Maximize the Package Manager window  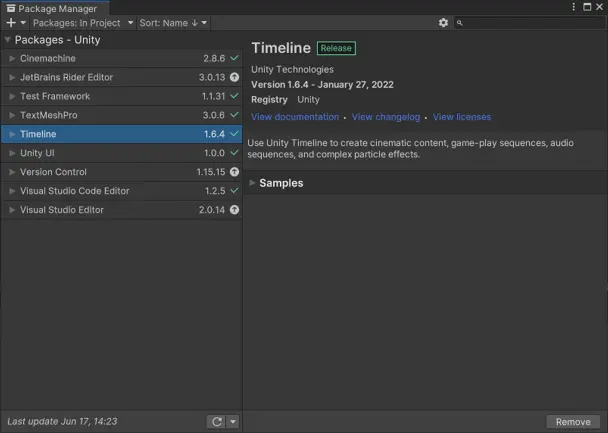click(587, 7)
